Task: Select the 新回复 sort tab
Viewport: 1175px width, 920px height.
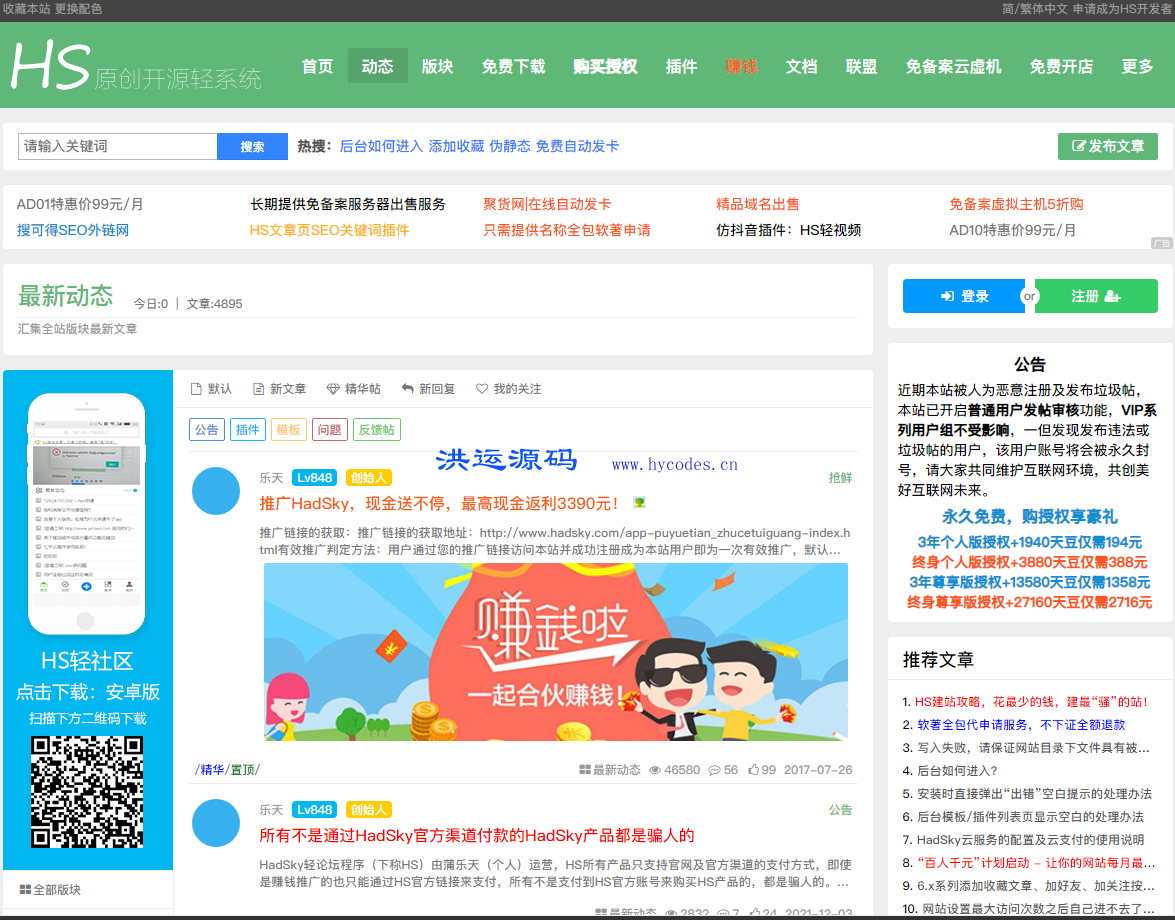Action: pyautogui.click(x=429, y=389)
